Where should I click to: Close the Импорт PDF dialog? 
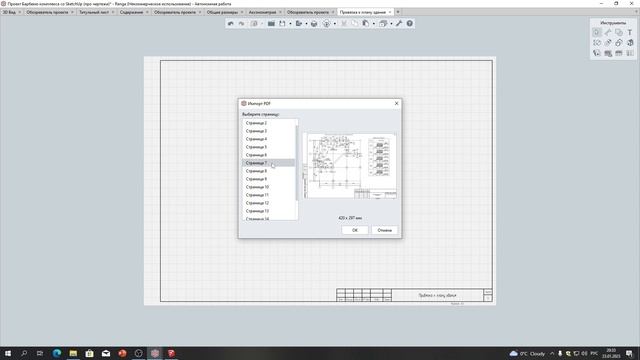[396, 104]
